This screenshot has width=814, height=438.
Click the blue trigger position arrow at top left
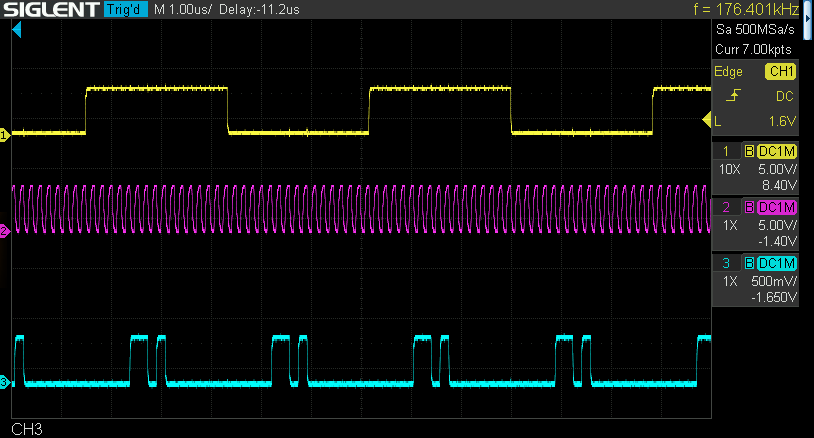pyautogui.click(x=16, y=32)
